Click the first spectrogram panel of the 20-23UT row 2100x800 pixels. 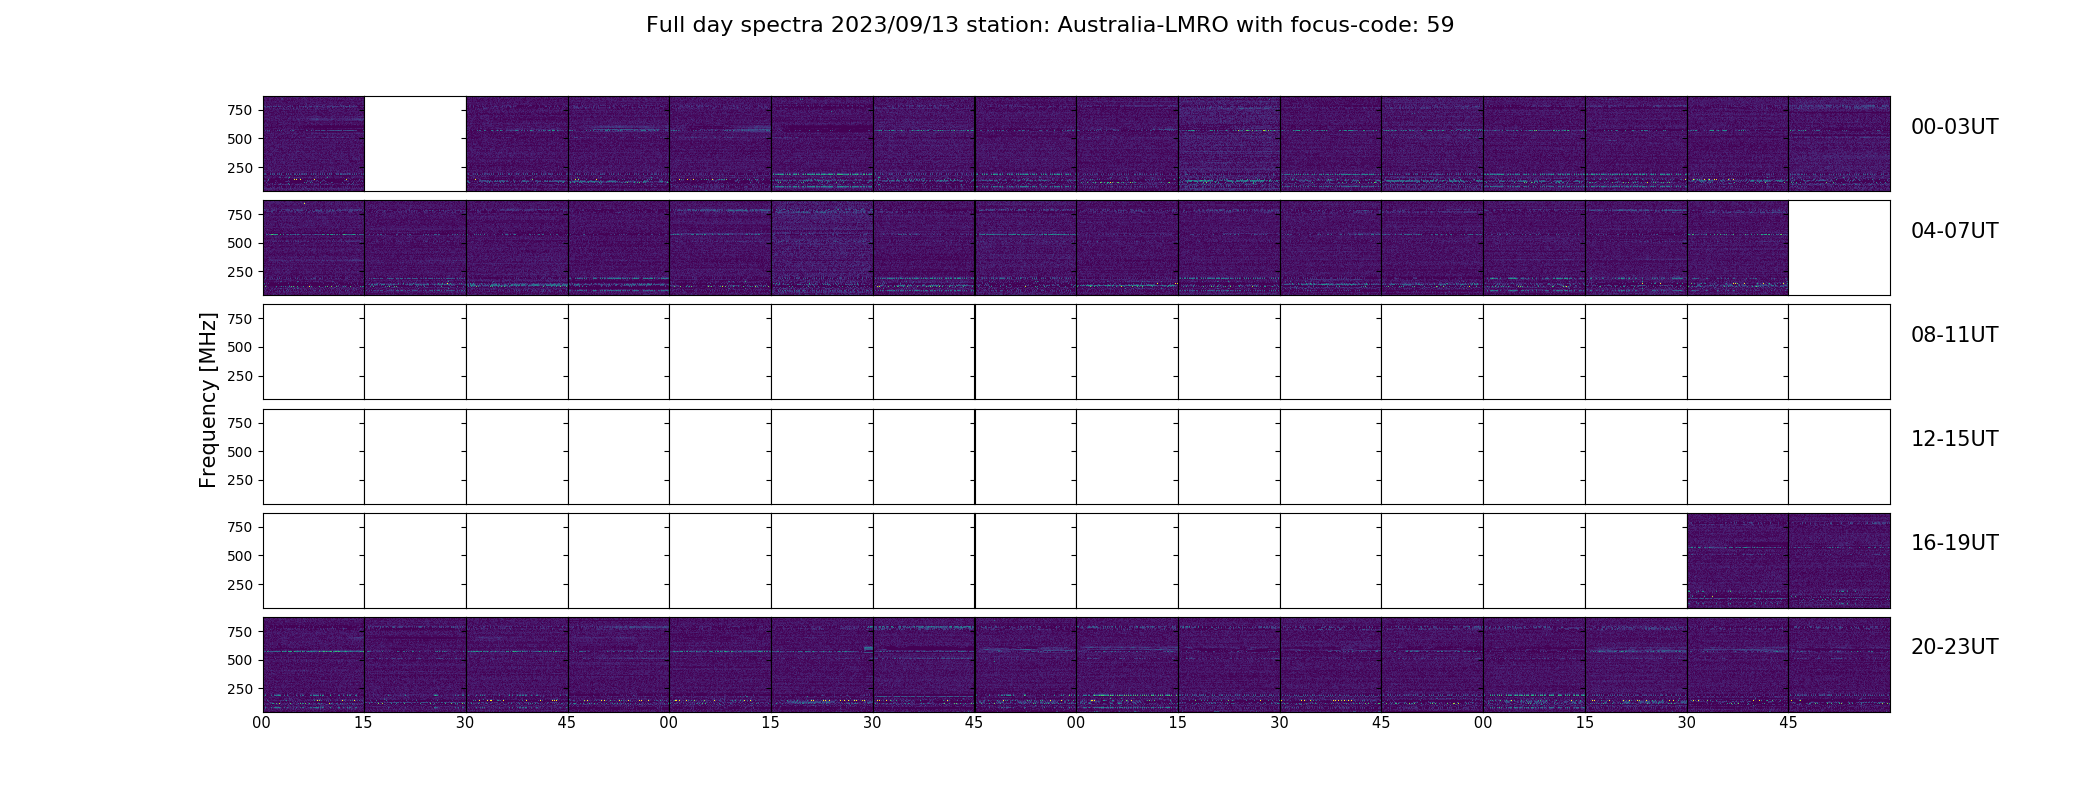(x=313, y=665)
